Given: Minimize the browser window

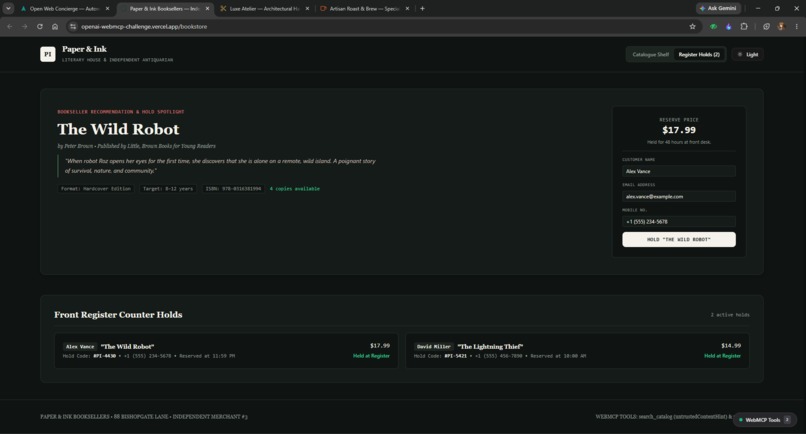Looking at the screenshot, I should (x=758, y=8).
